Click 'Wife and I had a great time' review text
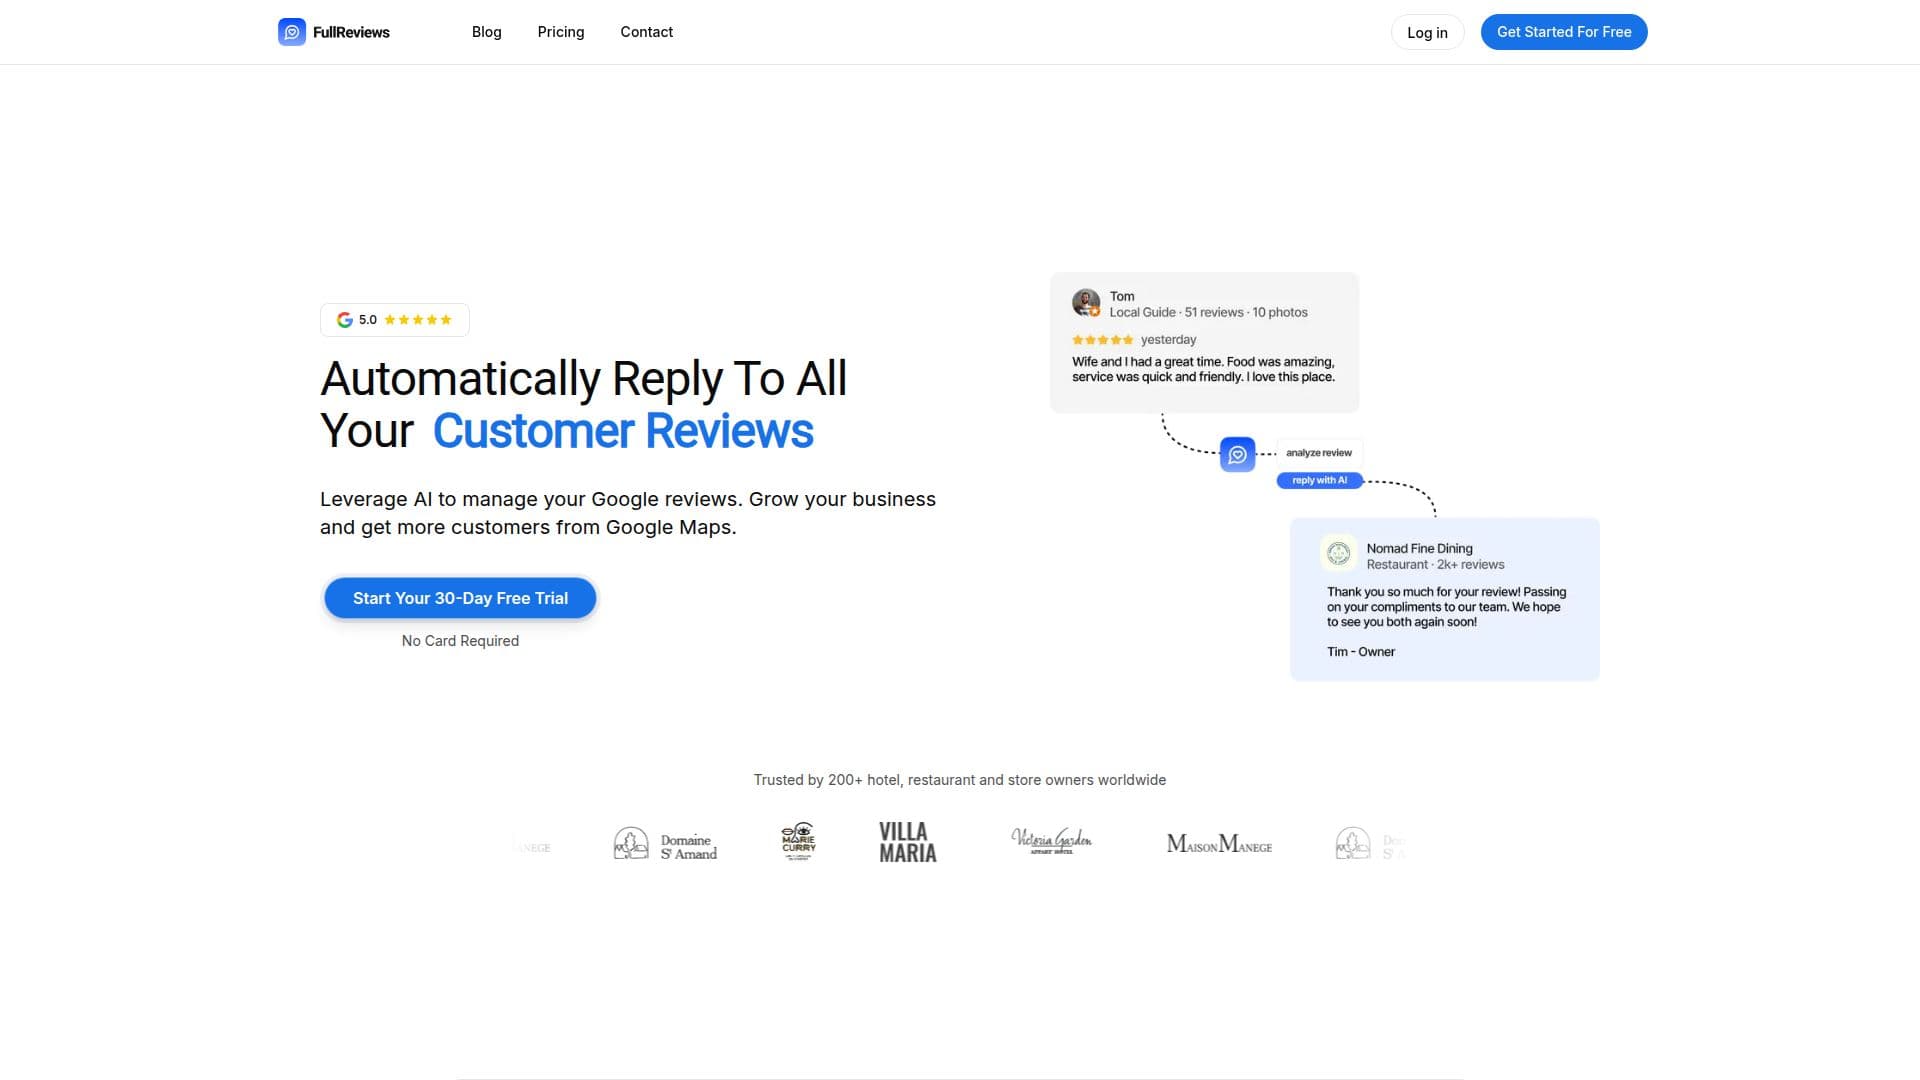Image resolution: width=1920 pixels, height=1080 pixels. pos(1203,369)
